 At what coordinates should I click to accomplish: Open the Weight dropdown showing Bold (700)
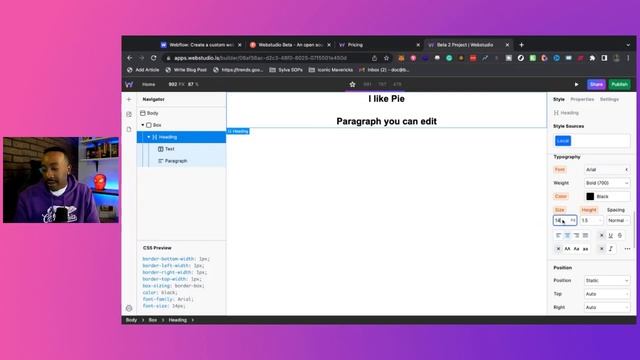[x=607, y=183]
